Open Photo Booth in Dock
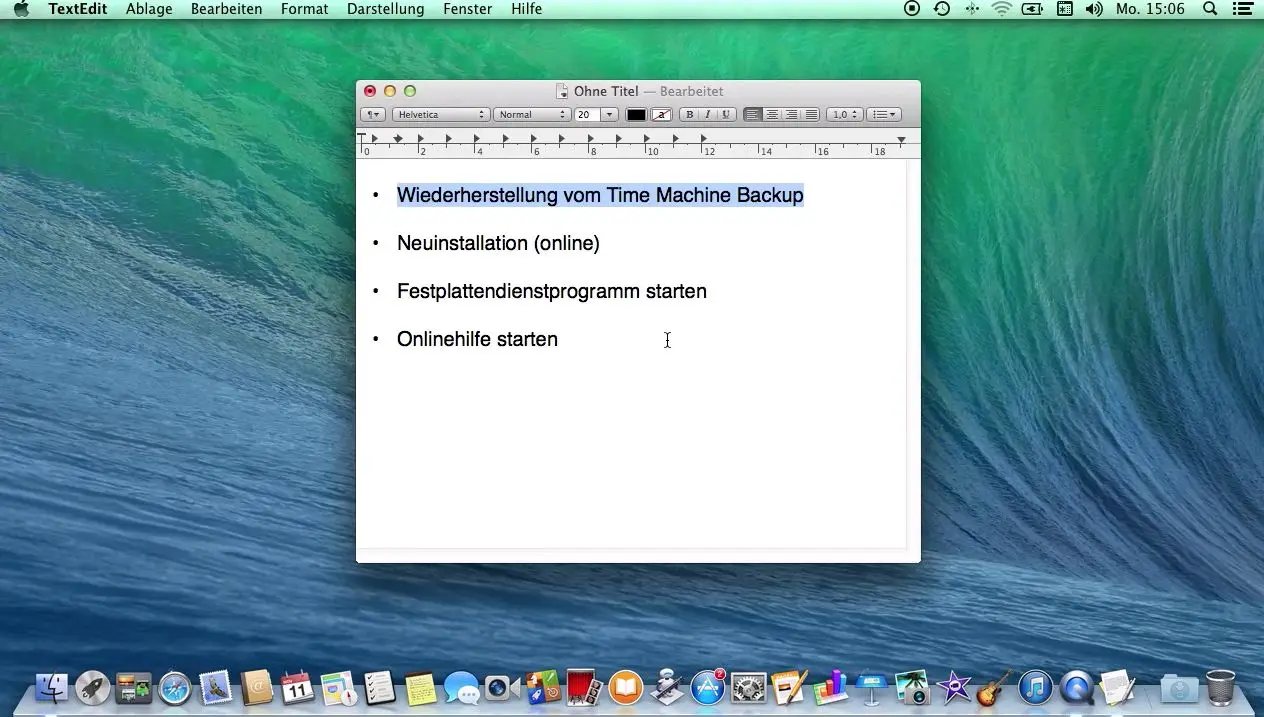 click(x=584, y=687)
